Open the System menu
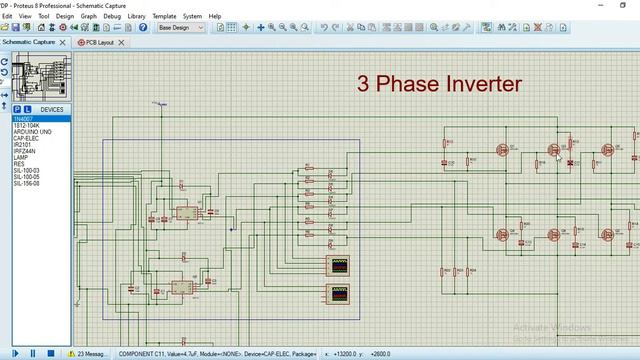640x360 pixels. coord(192,16)
